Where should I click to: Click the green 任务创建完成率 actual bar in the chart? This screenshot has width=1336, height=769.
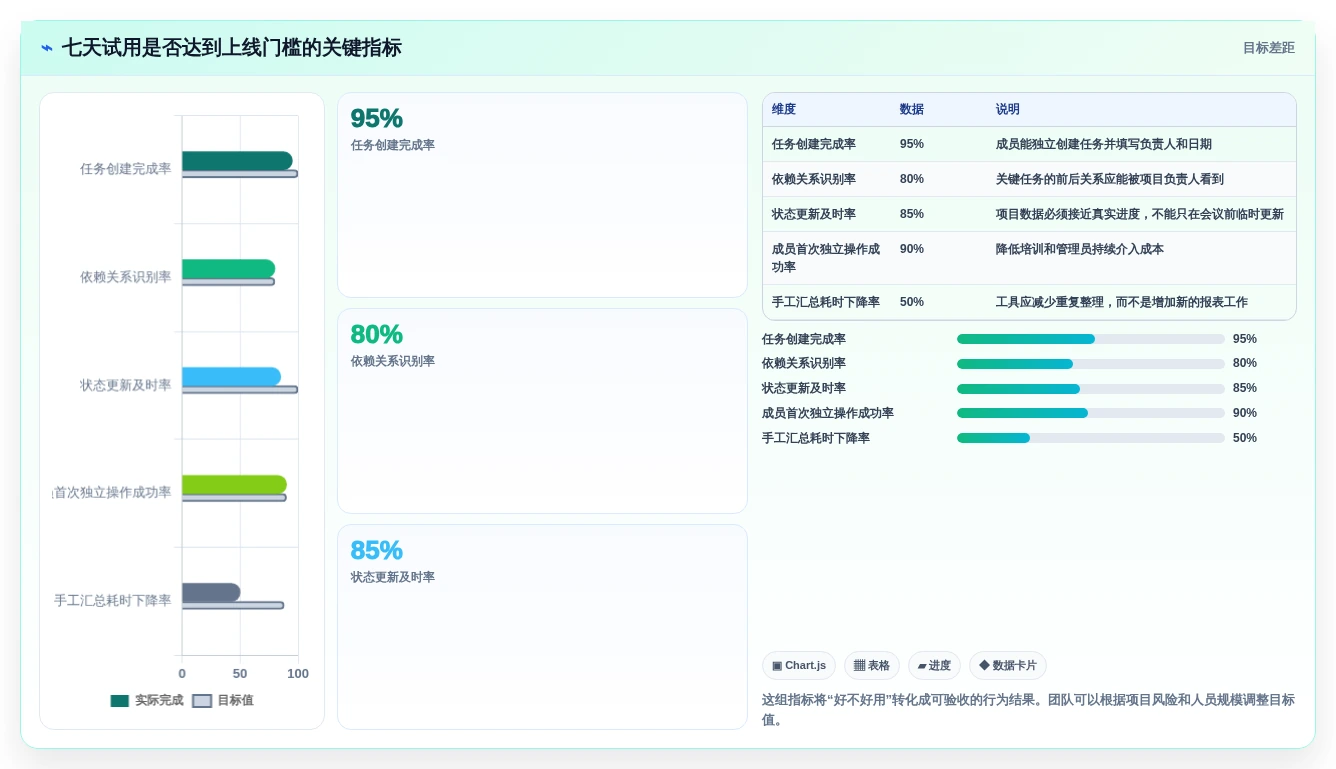point(237,161)
